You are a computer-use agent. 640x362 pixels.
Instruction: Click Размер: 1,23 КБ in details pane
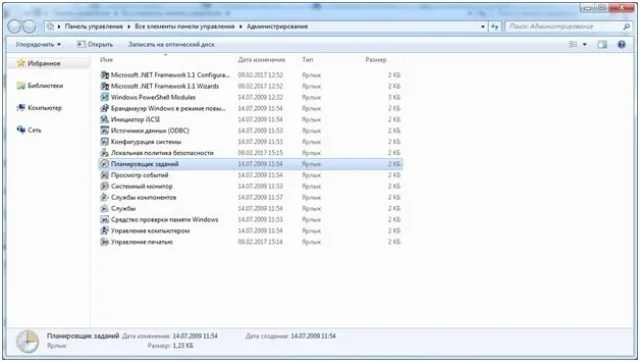(x=170, y=346)
